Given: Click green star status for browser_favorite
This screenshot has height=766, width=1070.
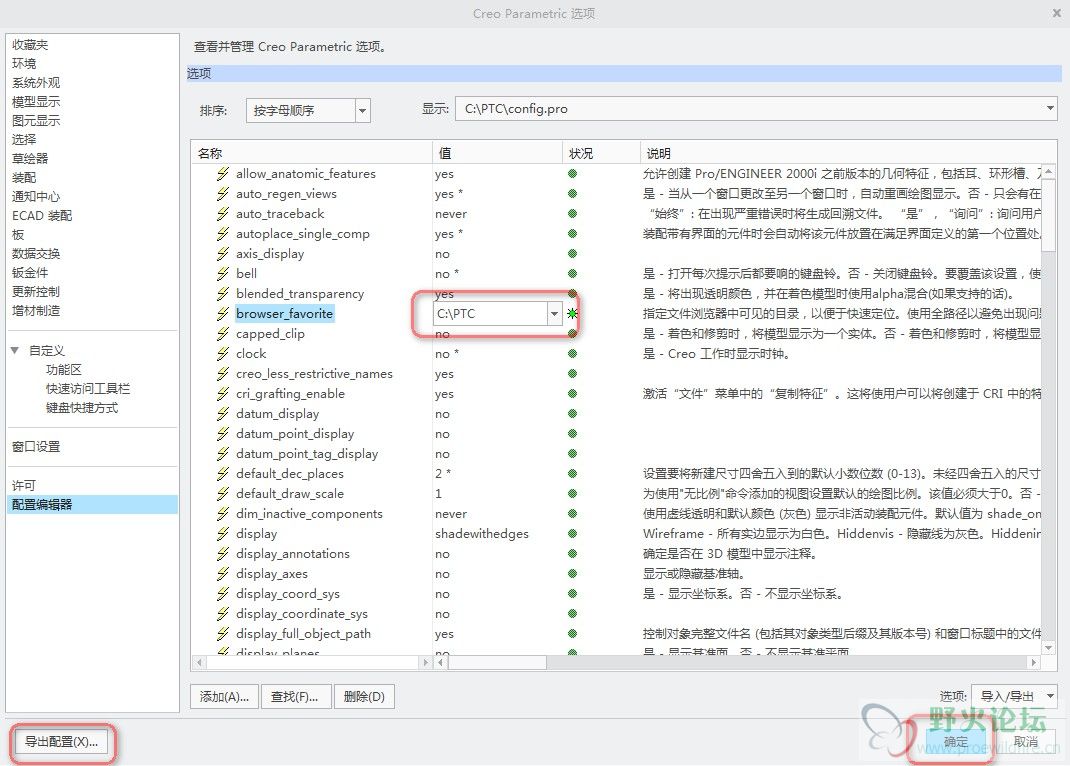Looking at the screenshot, I should click(573, 314).
